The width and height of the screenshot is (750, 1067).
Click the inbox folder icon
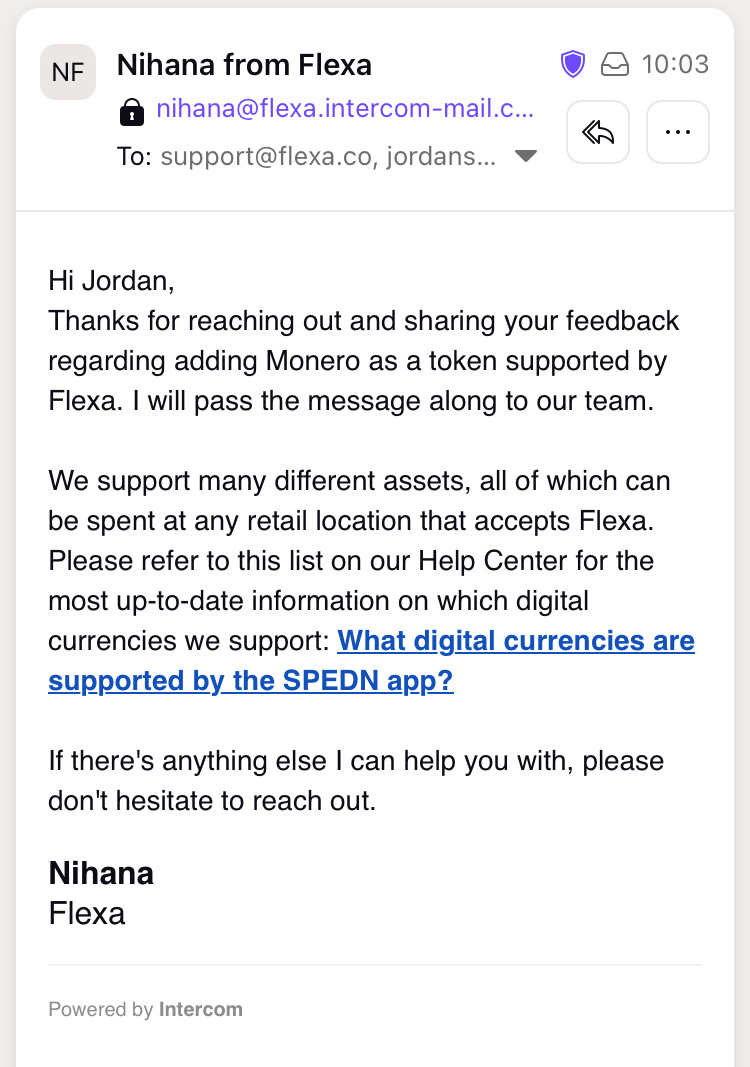(x=614, y=65)
